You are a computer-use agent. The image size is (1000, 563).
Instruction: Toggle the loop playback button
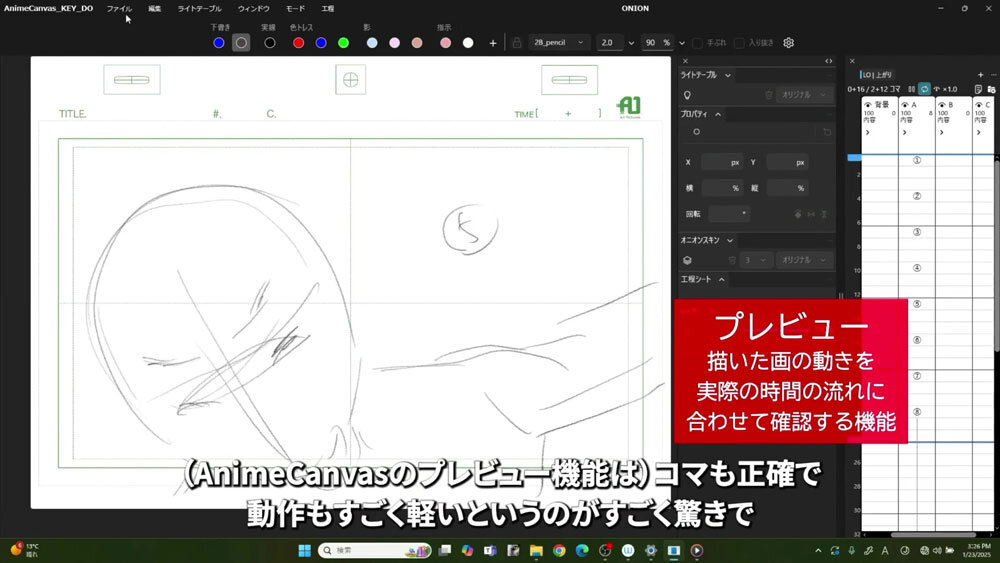click(x=924, y=89)
